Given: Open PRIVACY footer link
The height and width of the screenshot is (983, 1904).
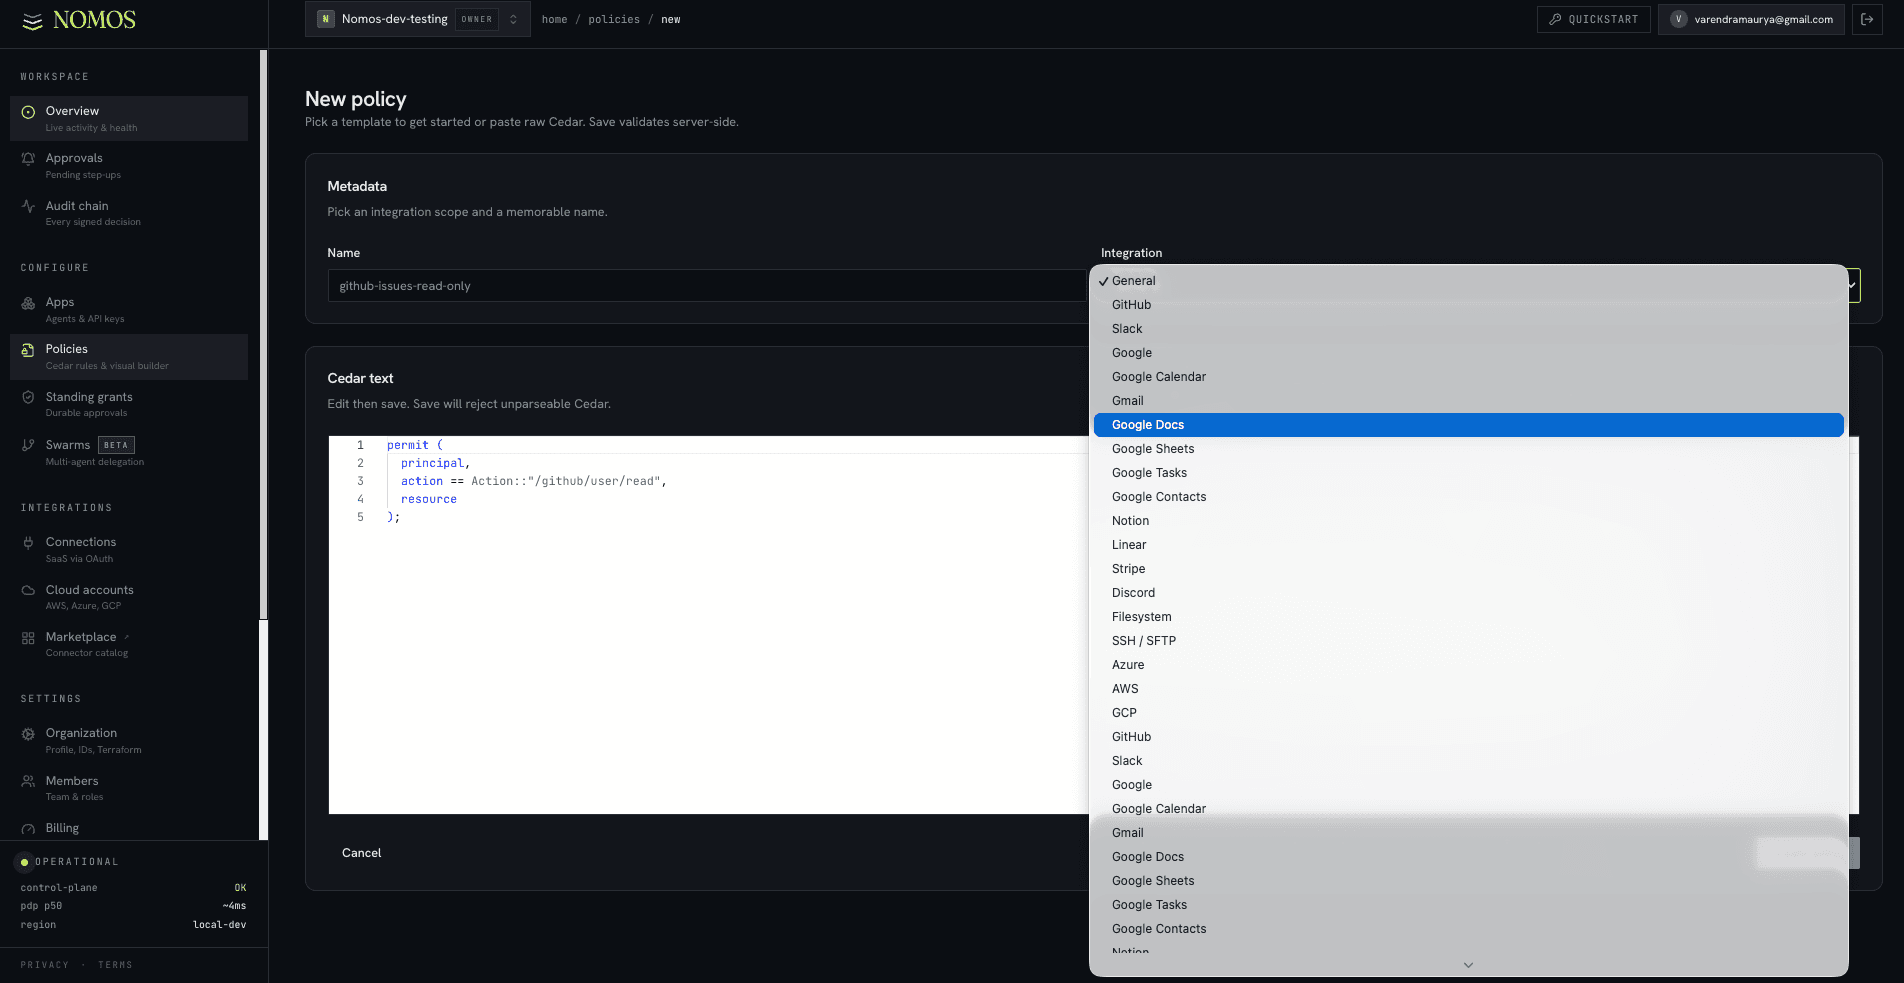Looking at the screenshot, I should click(45, 965).
